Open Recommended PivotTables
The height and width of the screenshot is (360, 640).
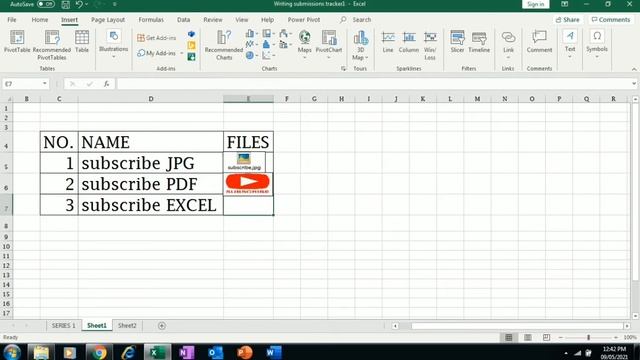coord(52,45)
